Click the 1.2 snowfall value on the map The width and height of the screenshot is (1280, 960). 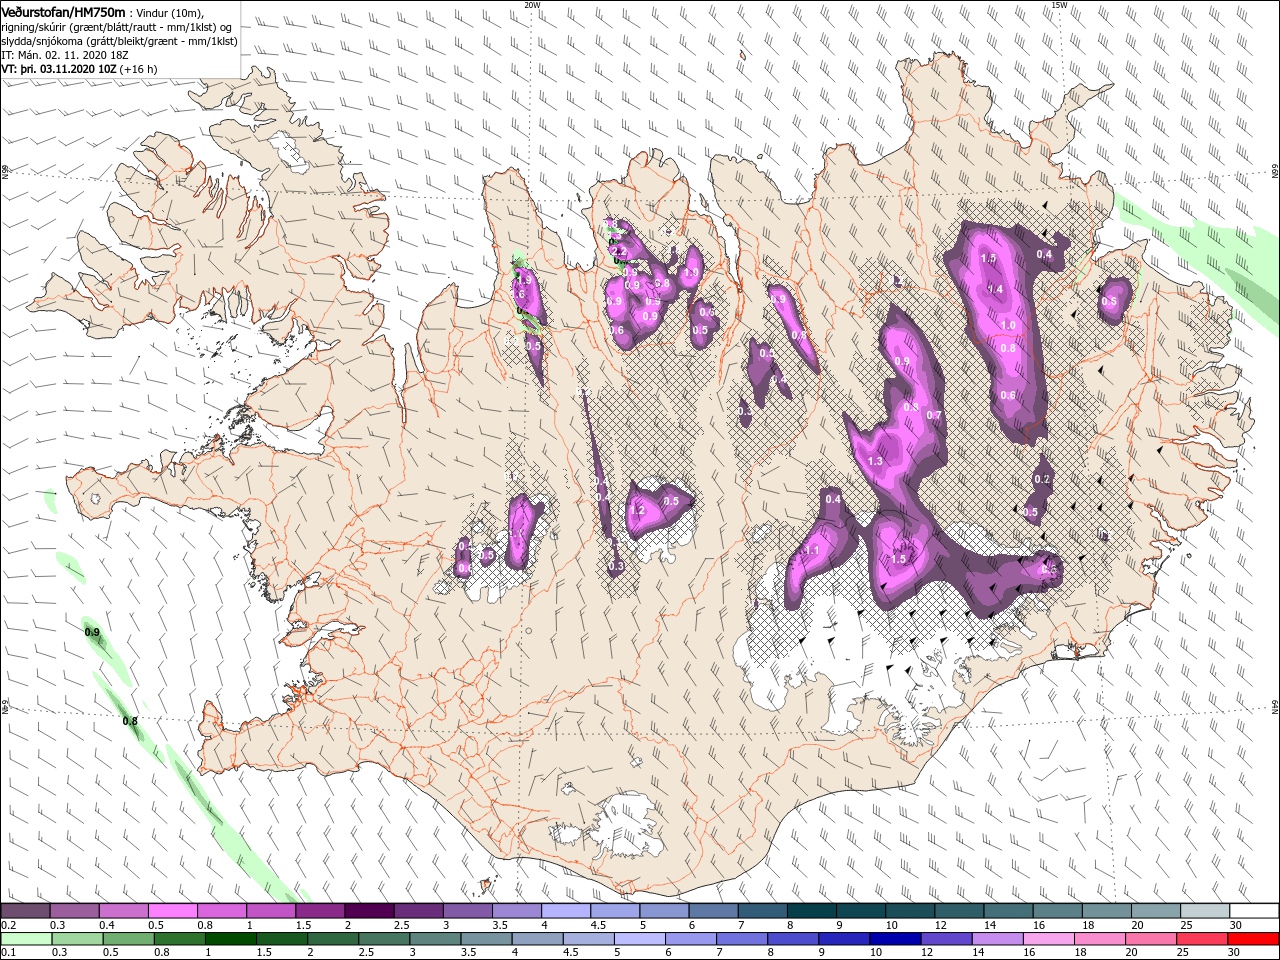click(x=637, y=511)
